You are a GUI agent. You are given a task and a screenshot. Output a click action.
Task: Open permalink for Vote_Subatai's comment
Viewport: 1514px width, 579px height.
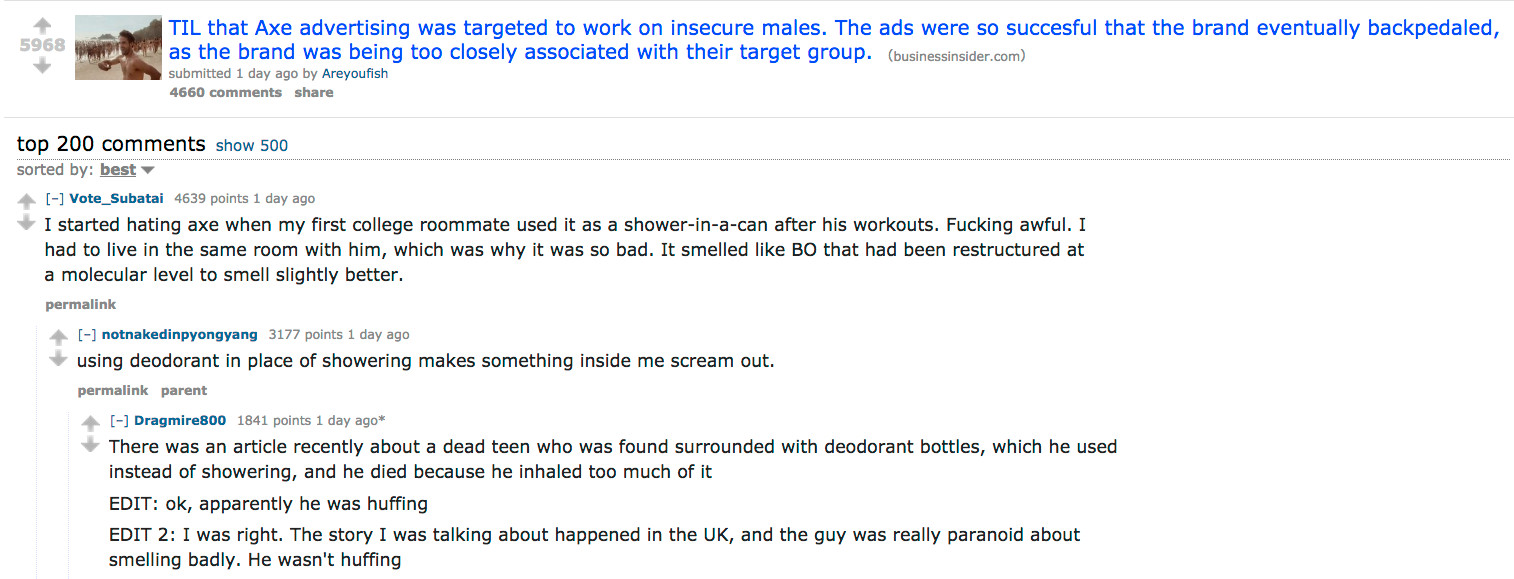click(x=81, y=304)
